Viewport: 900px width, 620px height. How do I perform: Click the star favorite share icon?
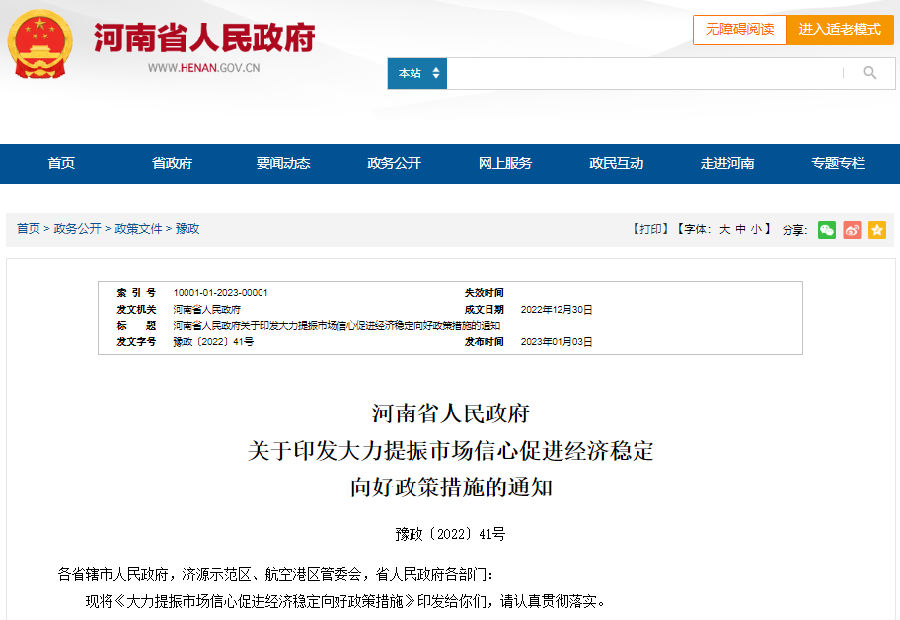pos(877,230)
